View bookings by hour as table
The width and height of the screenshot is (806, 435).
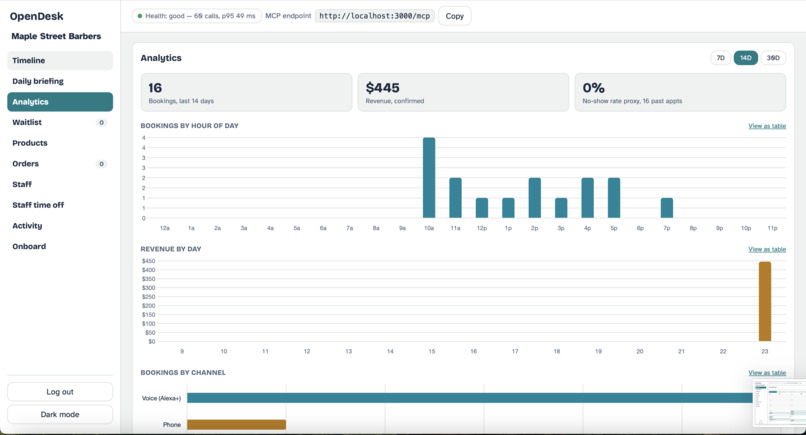click(767, 126)
